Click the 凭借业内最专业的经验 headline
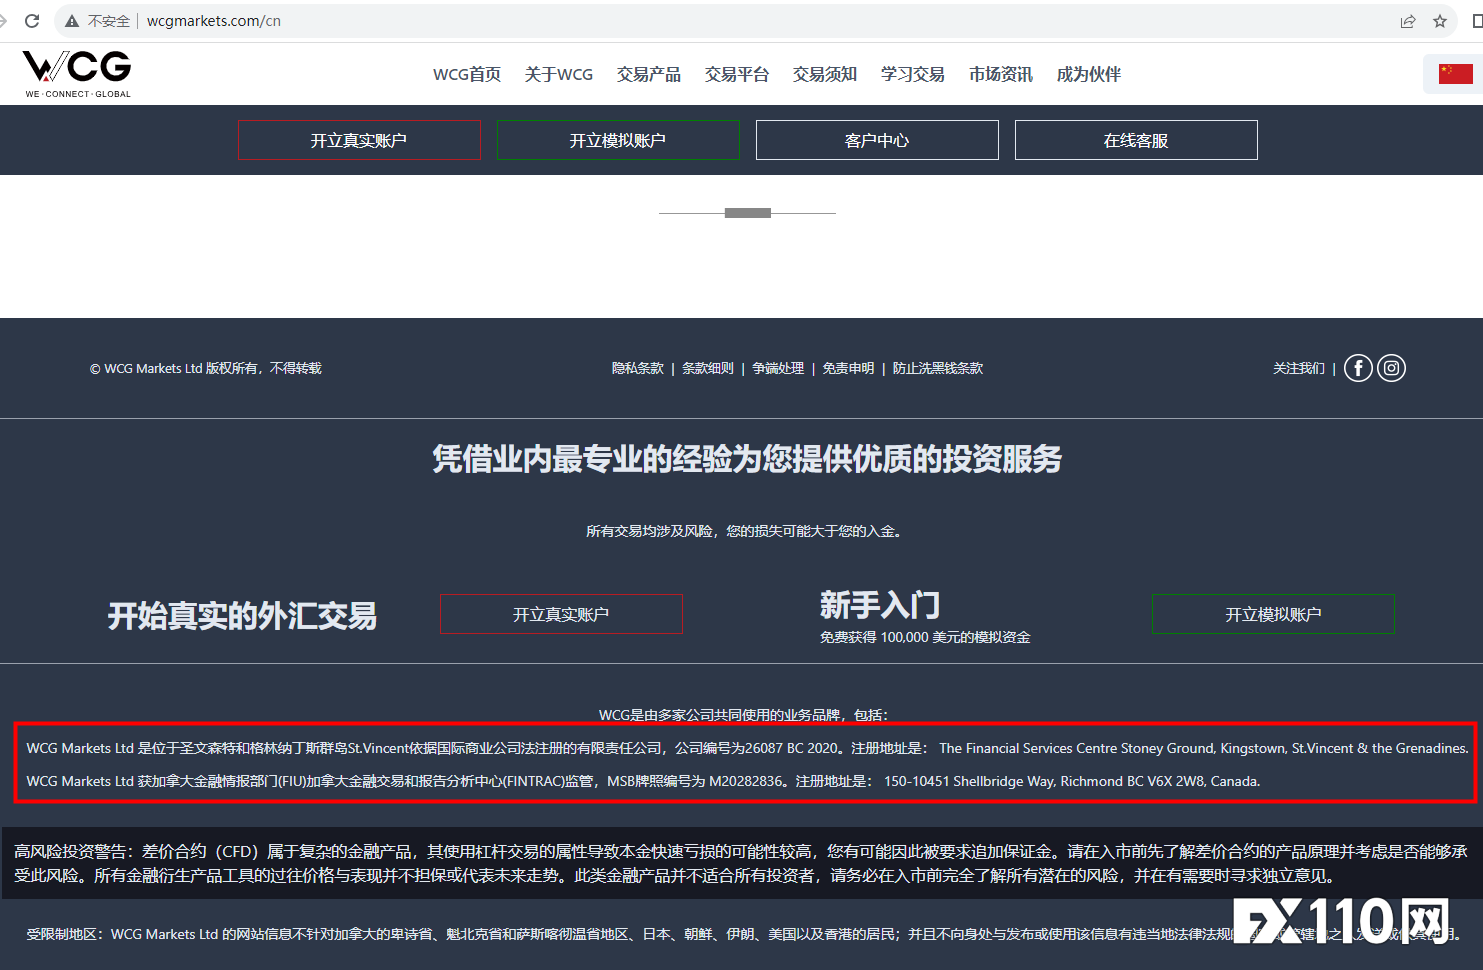The width and height of the screenshot is (1483, 970). pyautogui.click(x=747, y=459)
